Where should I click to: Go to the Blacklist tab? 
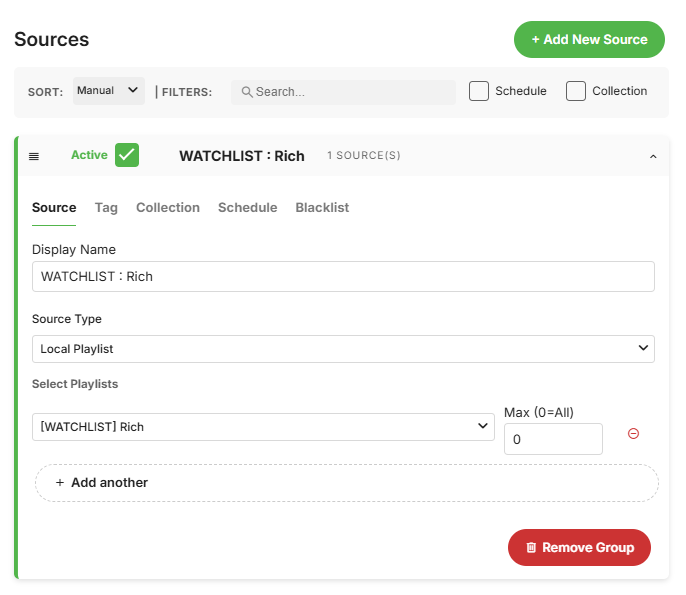point(322,208)
